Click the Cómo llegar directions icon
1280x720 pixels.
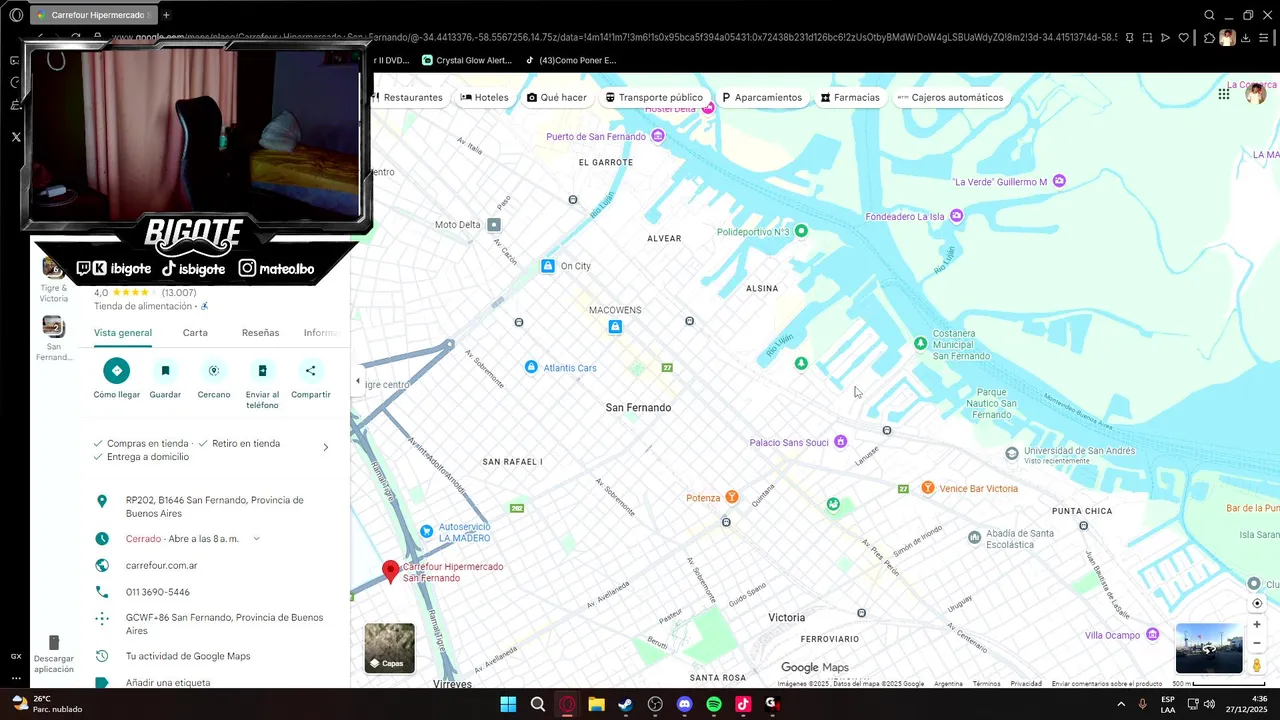tap(116, 370)
